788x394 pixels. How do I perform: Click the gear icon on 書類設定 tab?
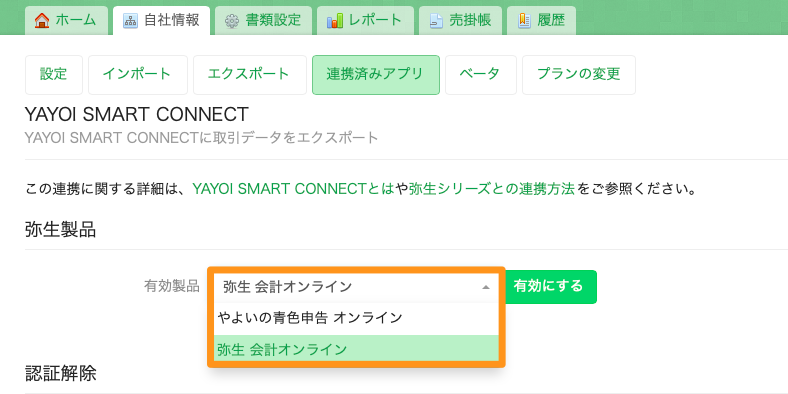(232, 21)
